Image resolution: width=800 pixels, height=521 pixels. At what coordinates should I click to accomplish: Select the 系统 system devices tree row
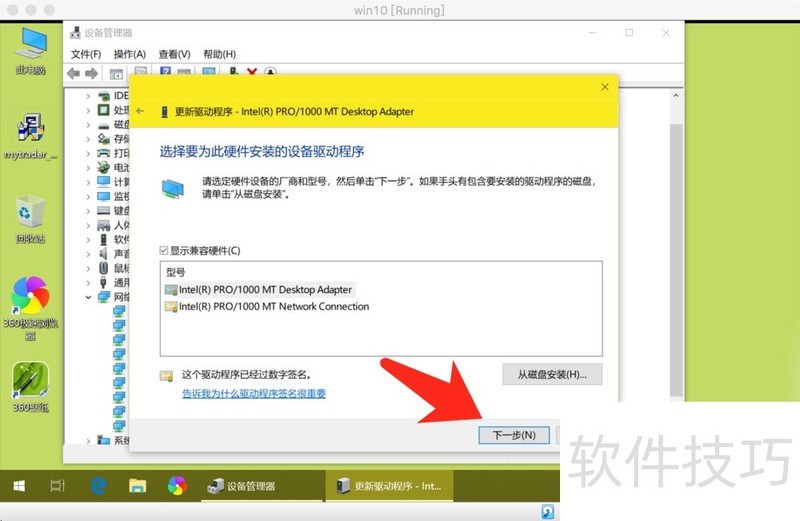[x=113, y=440]
